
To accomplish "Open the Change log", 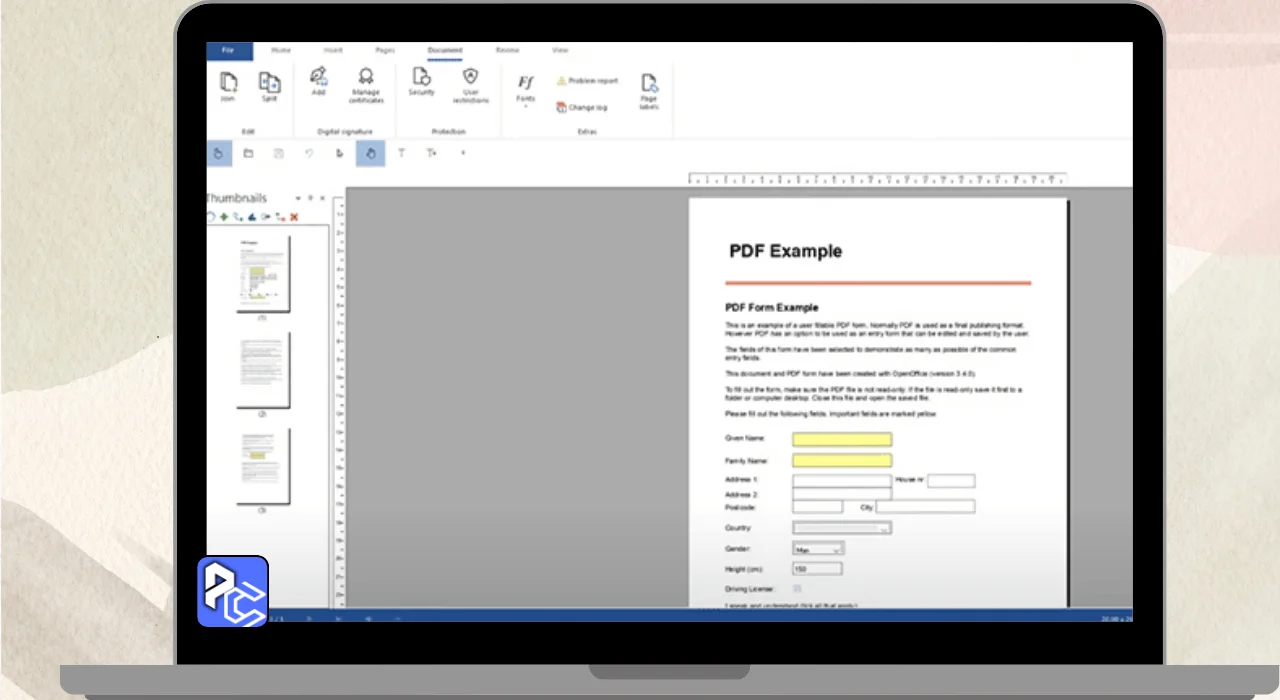I will coord(582,107).
